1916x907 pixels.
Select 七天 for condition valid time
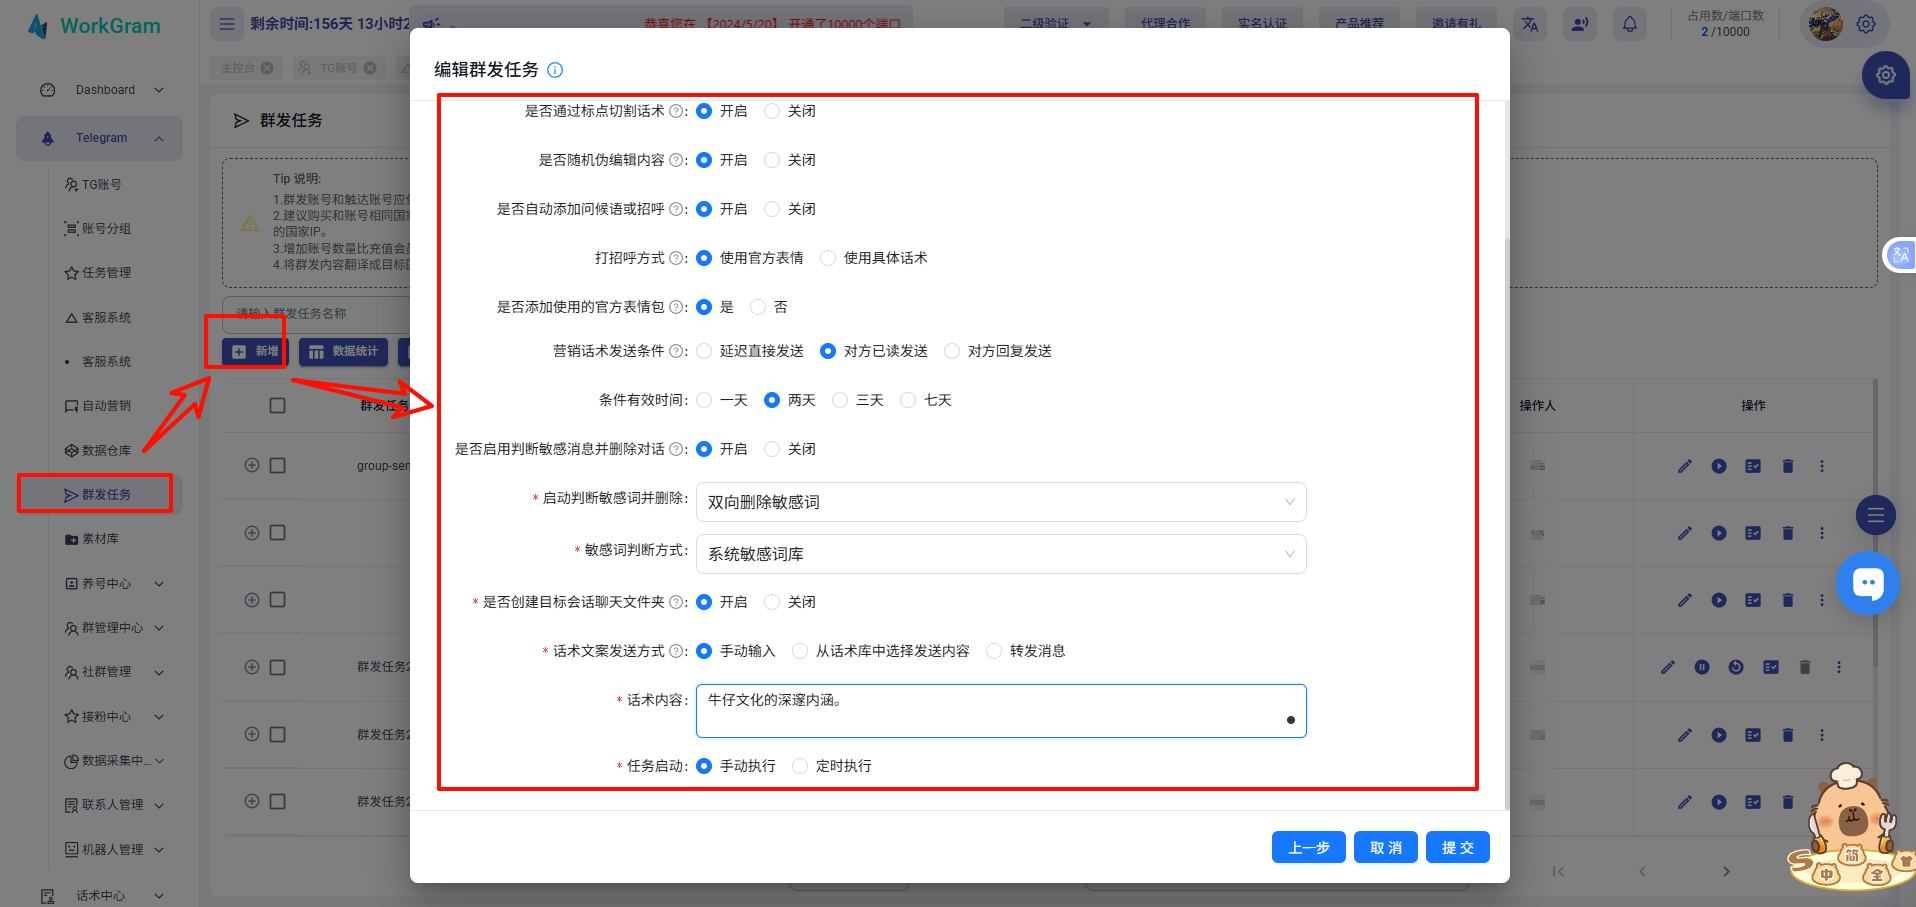908,400
